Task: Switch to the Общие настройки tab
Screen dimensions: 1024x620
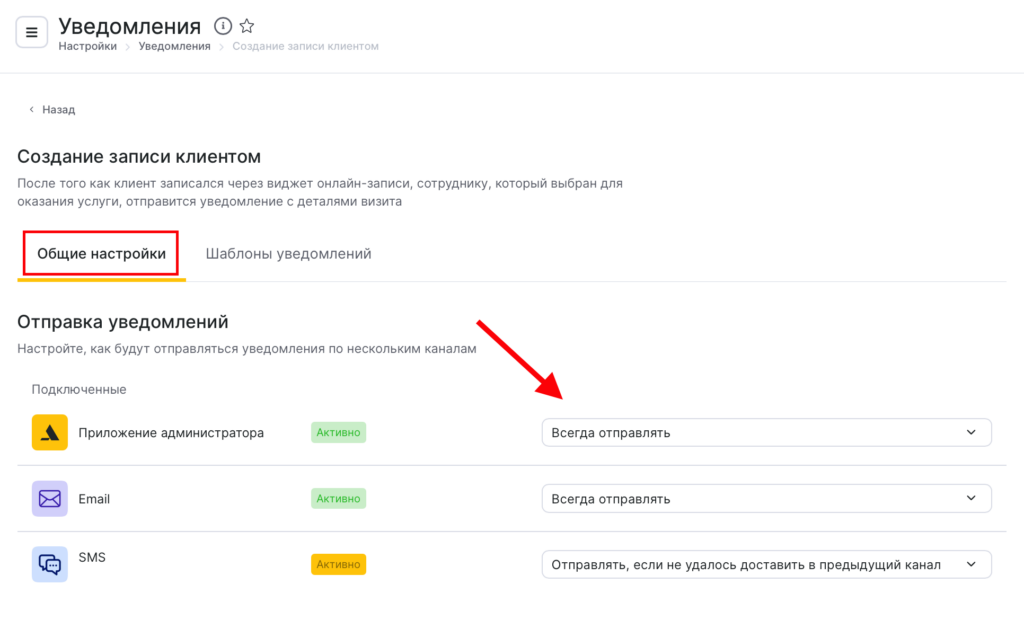Action: tap(101, 254)
